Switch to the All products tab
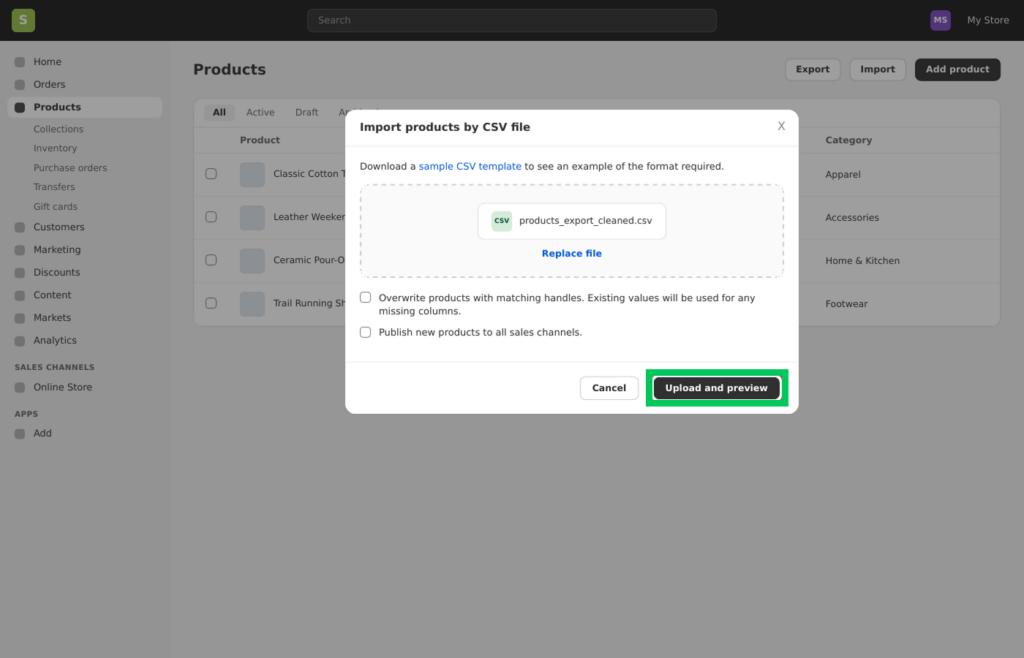 219,112
